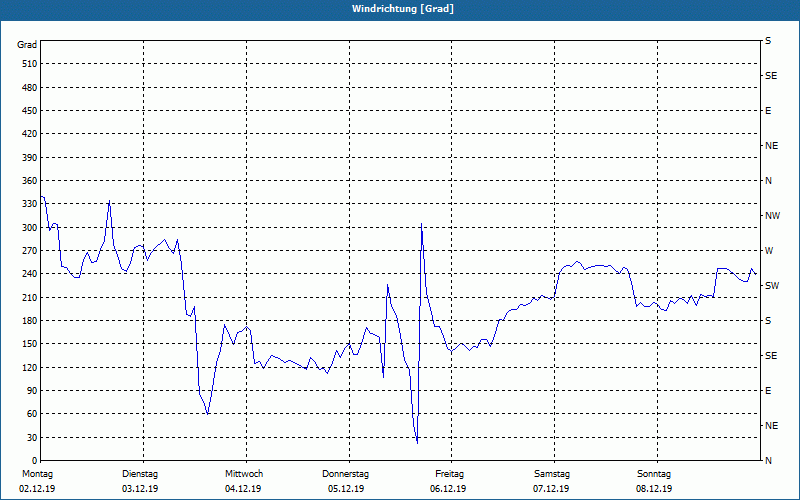The height and width of the screenshot is (500, 800).
Task: Click the y-axis value 330
Action: 30,204
